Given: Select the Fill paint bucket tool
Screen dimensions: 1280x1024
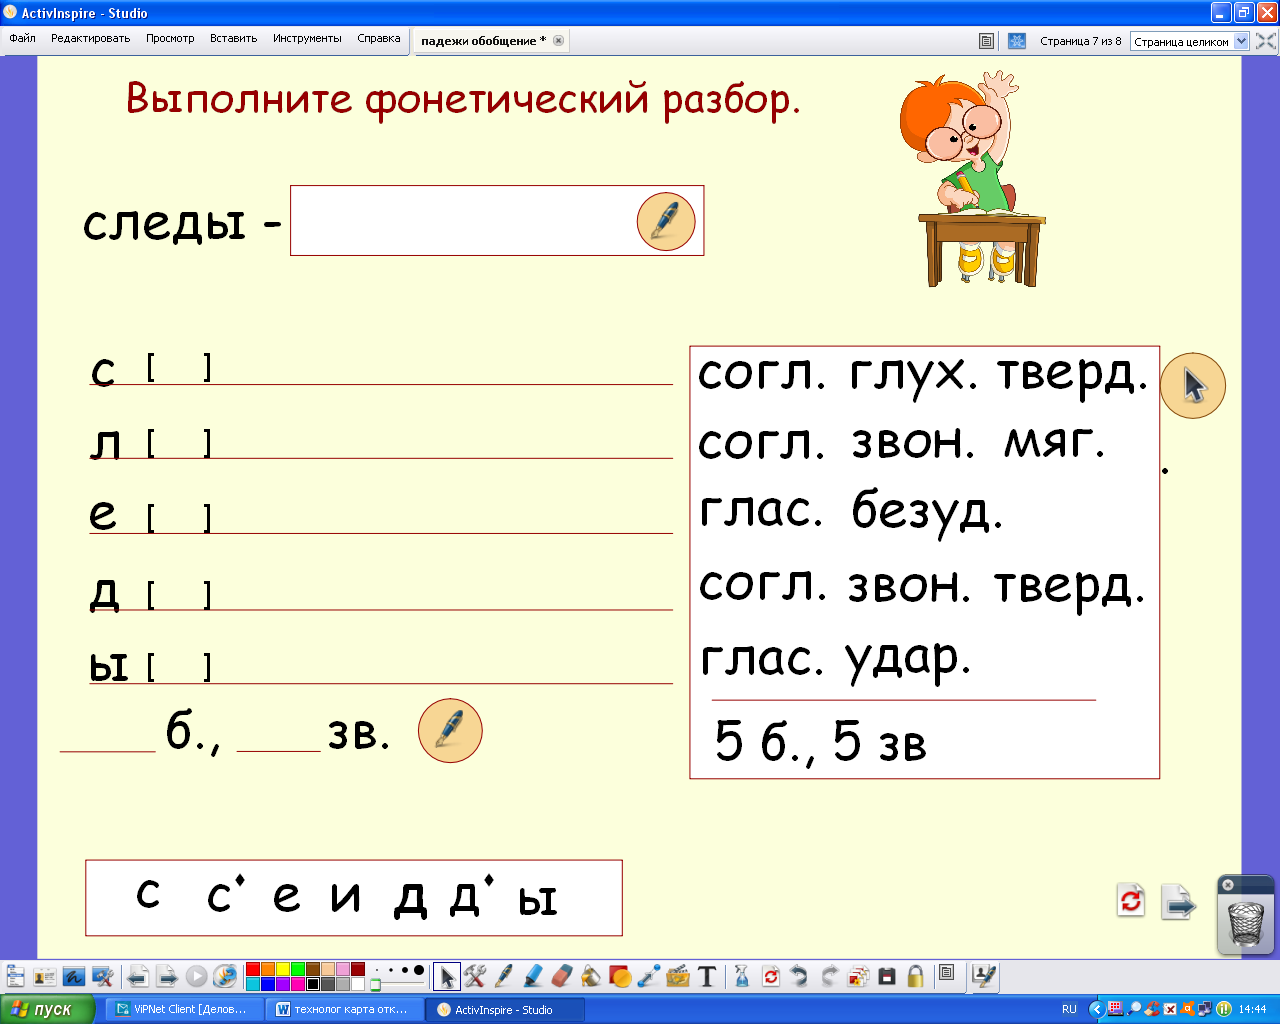Looking at the screenshot, I should pyautogui.click(x=591, y=976).
